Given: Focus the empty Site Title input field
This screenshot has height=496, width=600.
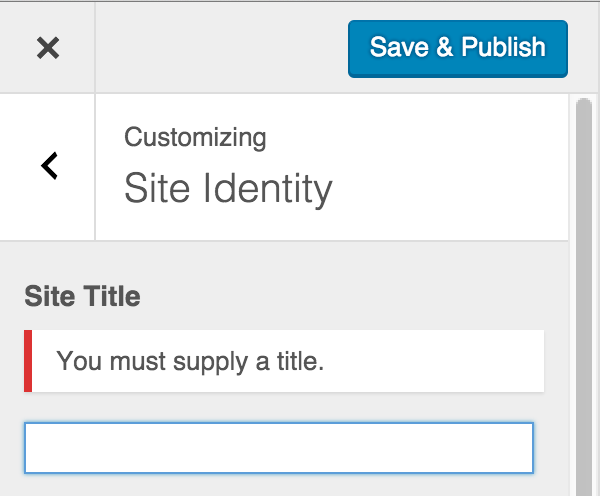Looking at the screenshot, I should [279, 448].
